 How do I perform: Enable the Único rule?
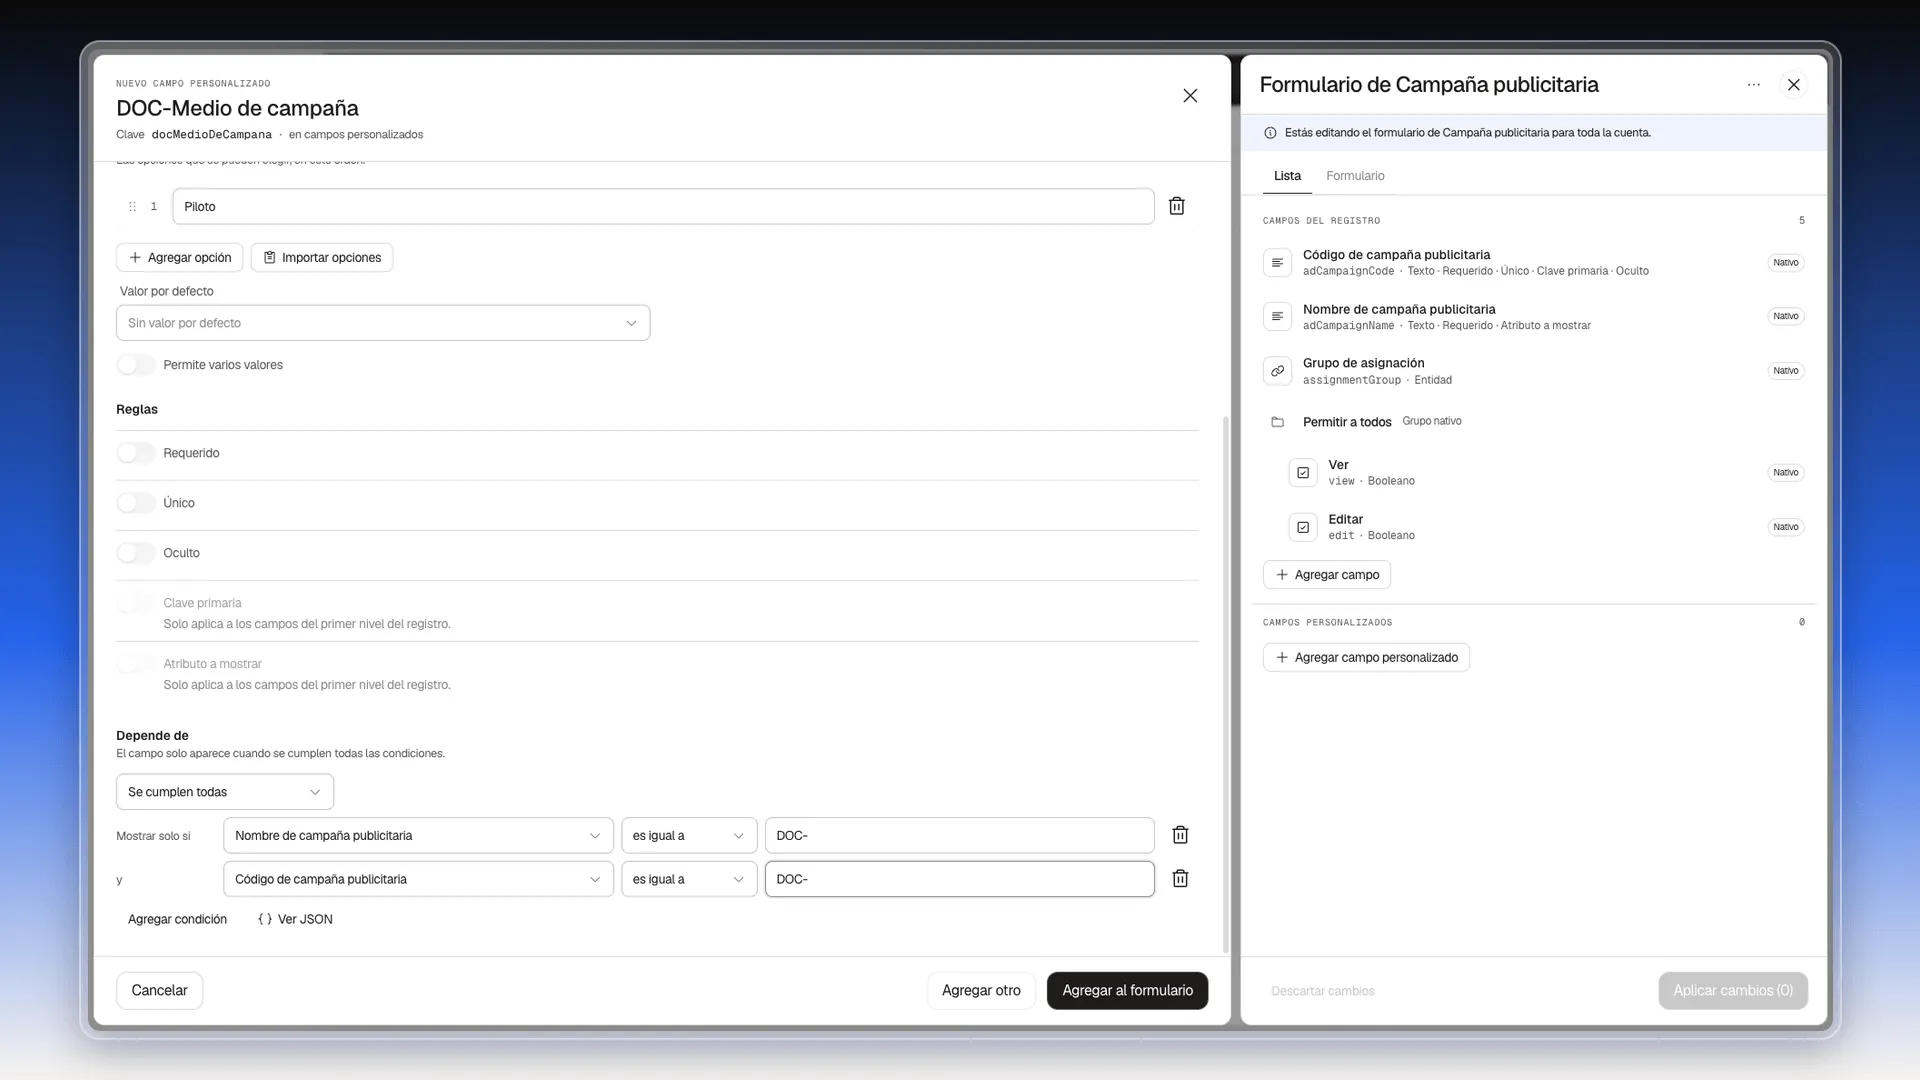(136, 503)
